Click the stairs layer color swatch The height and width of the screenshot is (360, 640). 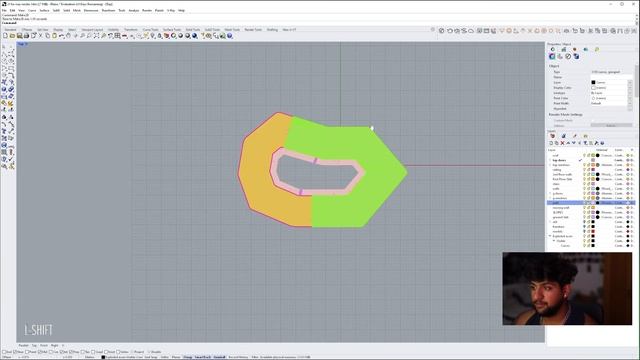point(593,184)
